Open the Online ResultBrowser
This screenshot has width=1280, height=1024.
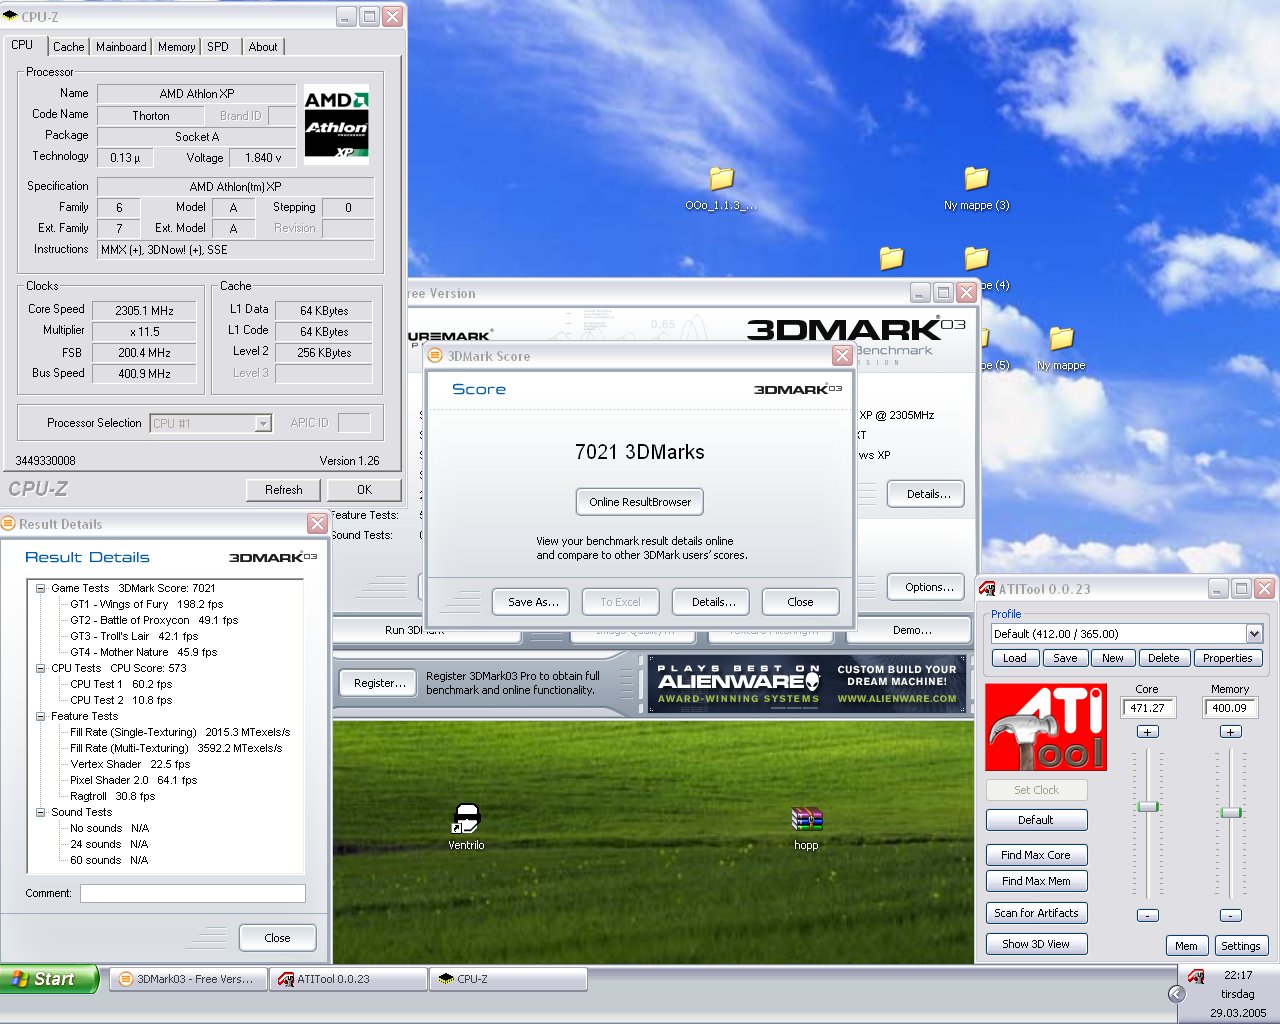tap(640, 502)
